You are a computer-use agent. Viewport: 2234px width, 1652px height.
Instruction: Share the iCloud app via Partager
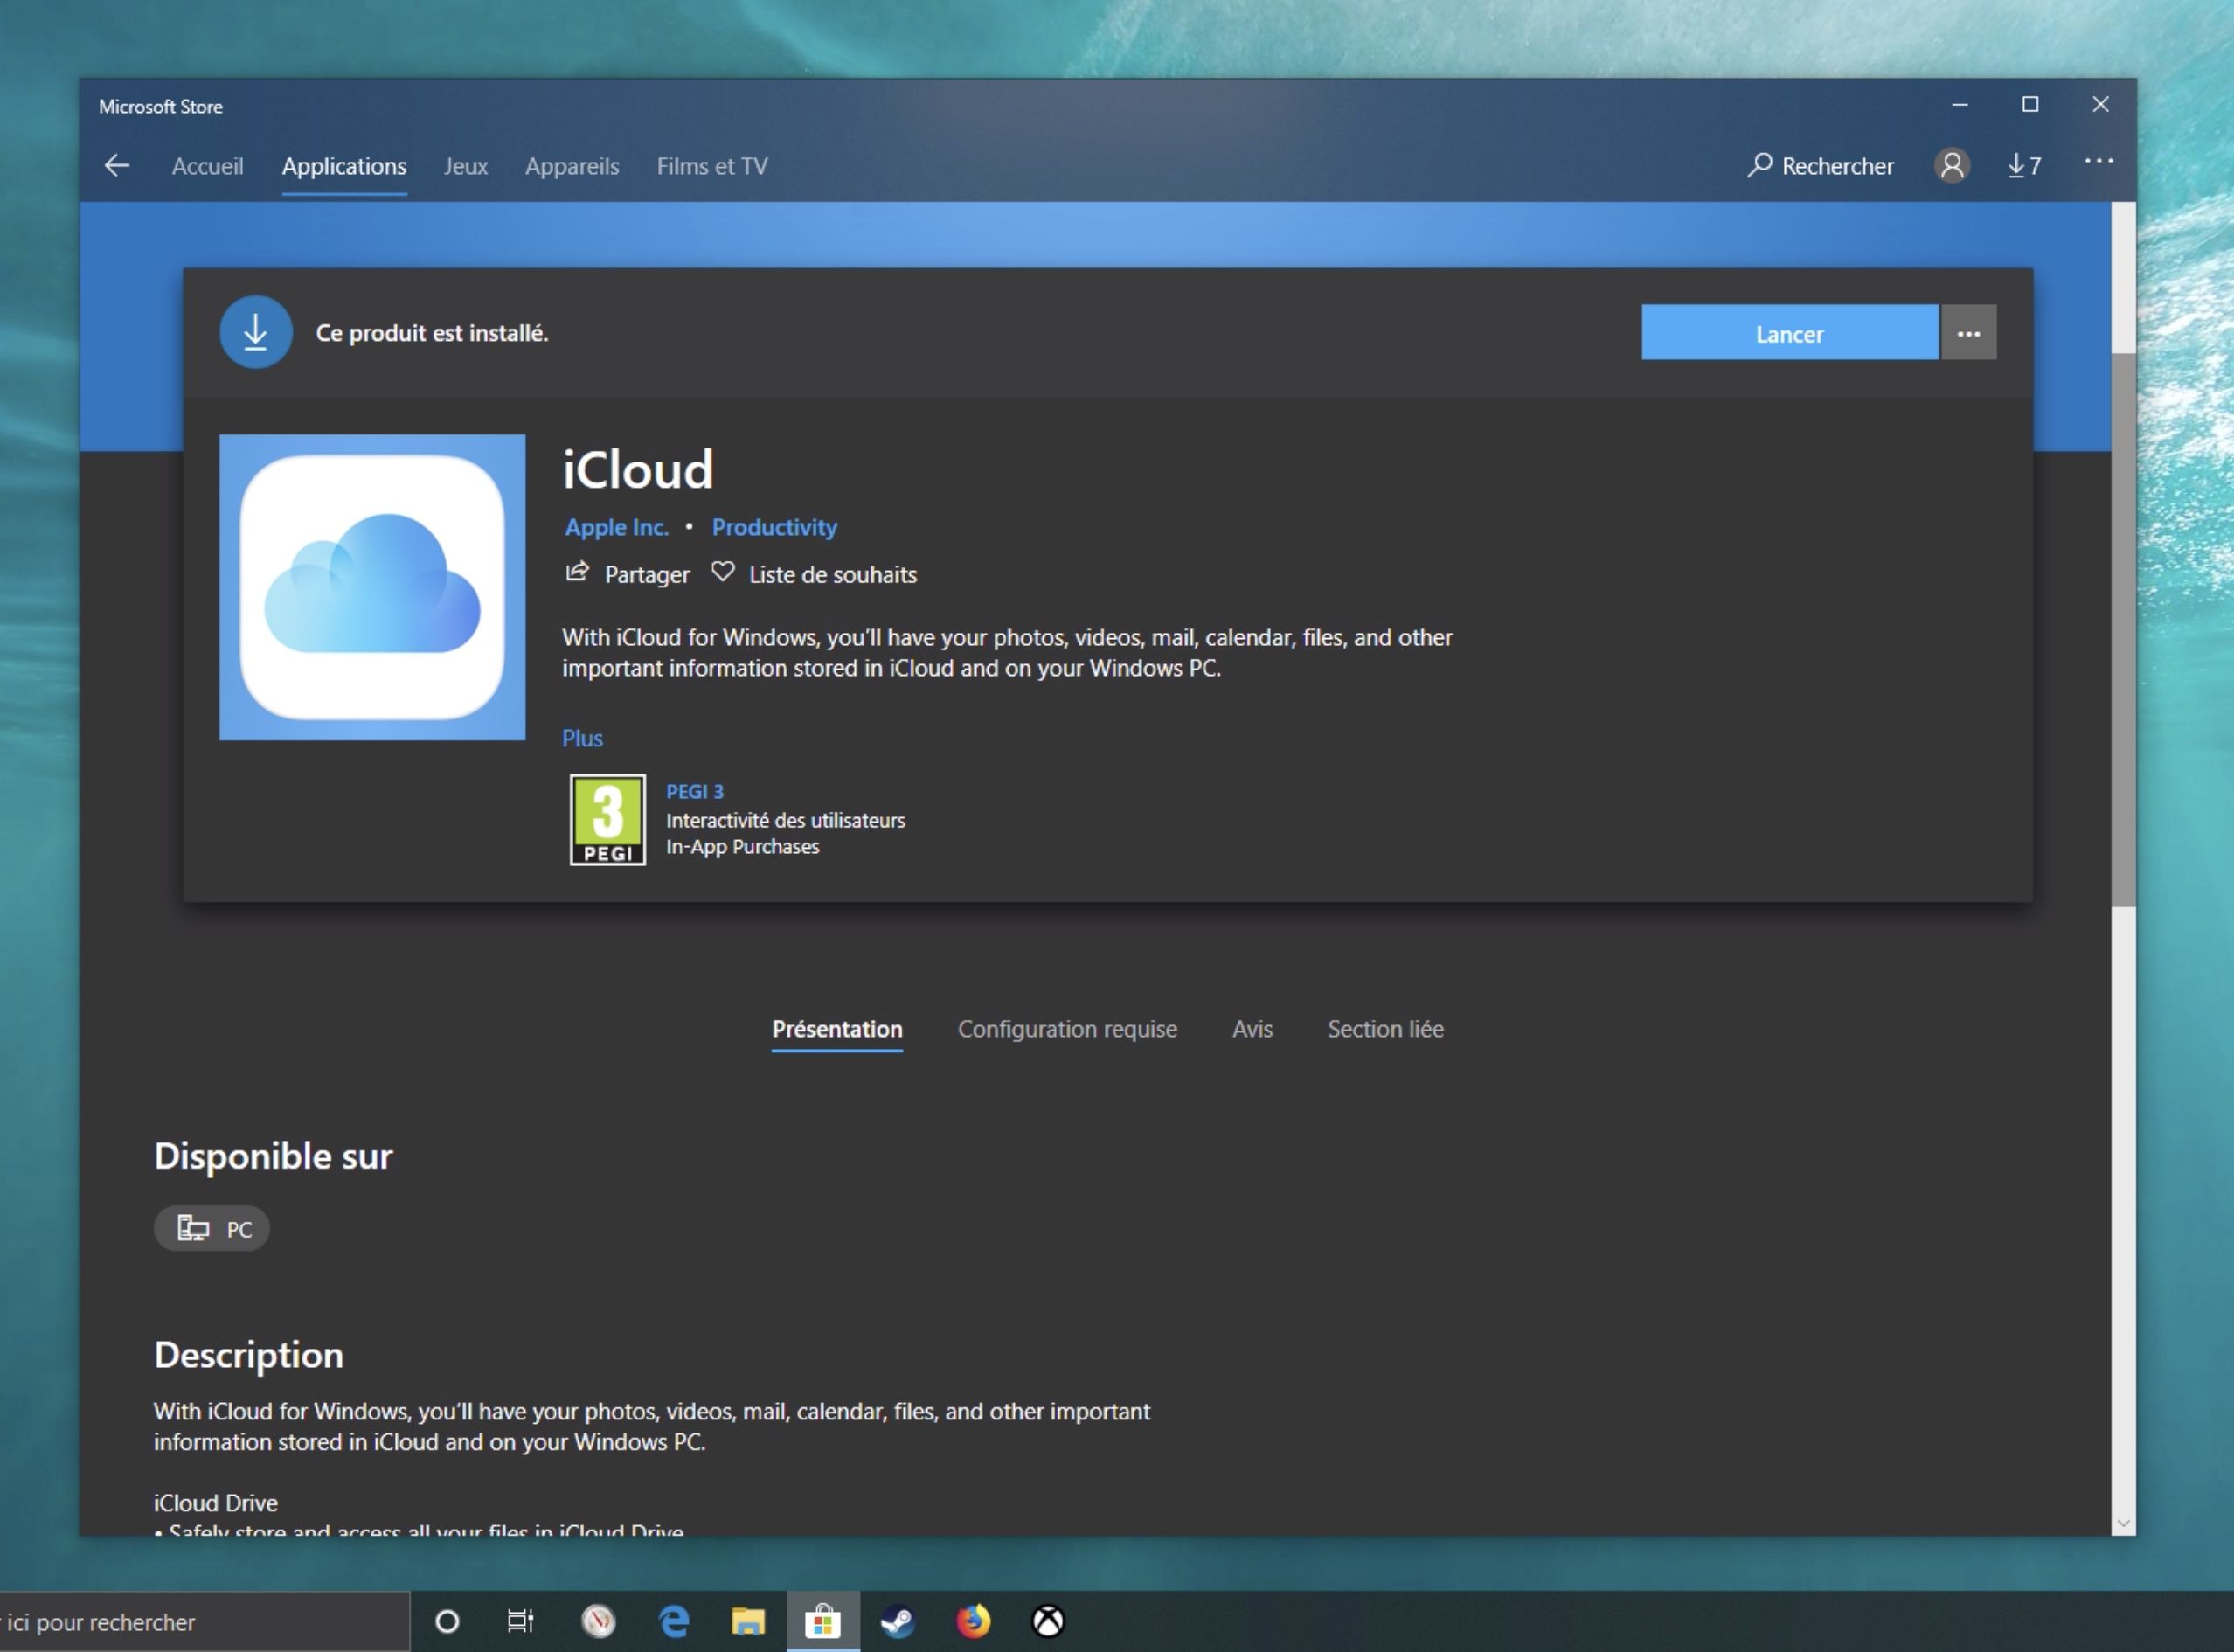click(x=627, y=573)
